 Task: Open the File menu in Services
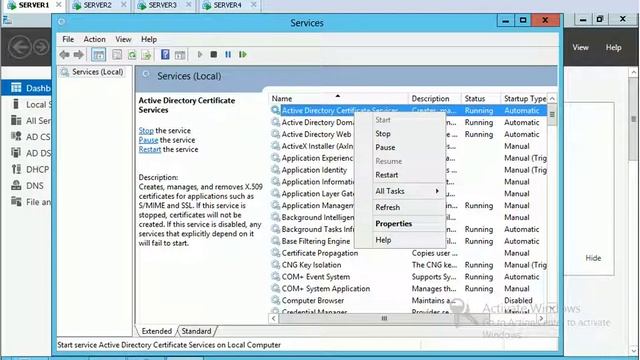[x=68, y=40]
